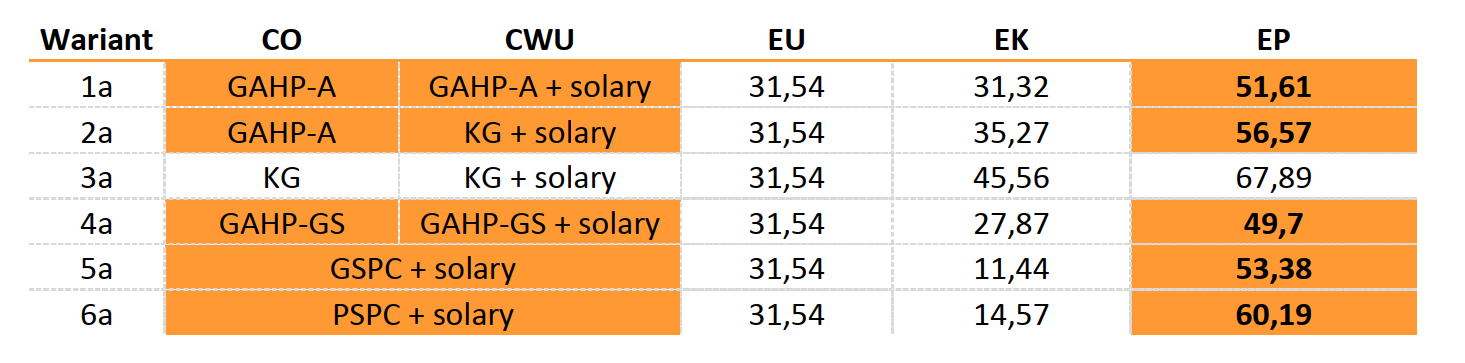Click the bold EP value 49,7
Viewport: 1465px width, 363px height.
tap(1274, 223)
